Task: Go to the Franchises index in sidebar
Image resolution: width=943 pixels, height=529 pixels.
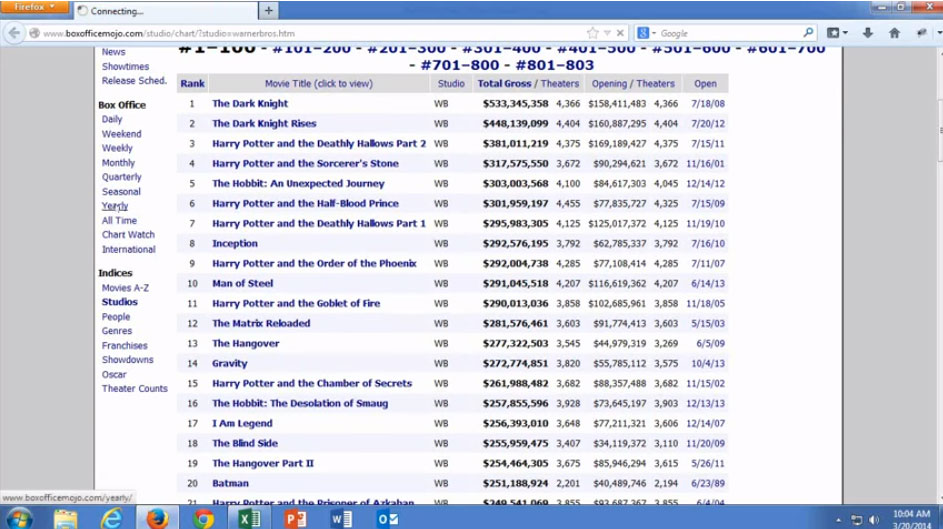Action: [x=124, y=345]
